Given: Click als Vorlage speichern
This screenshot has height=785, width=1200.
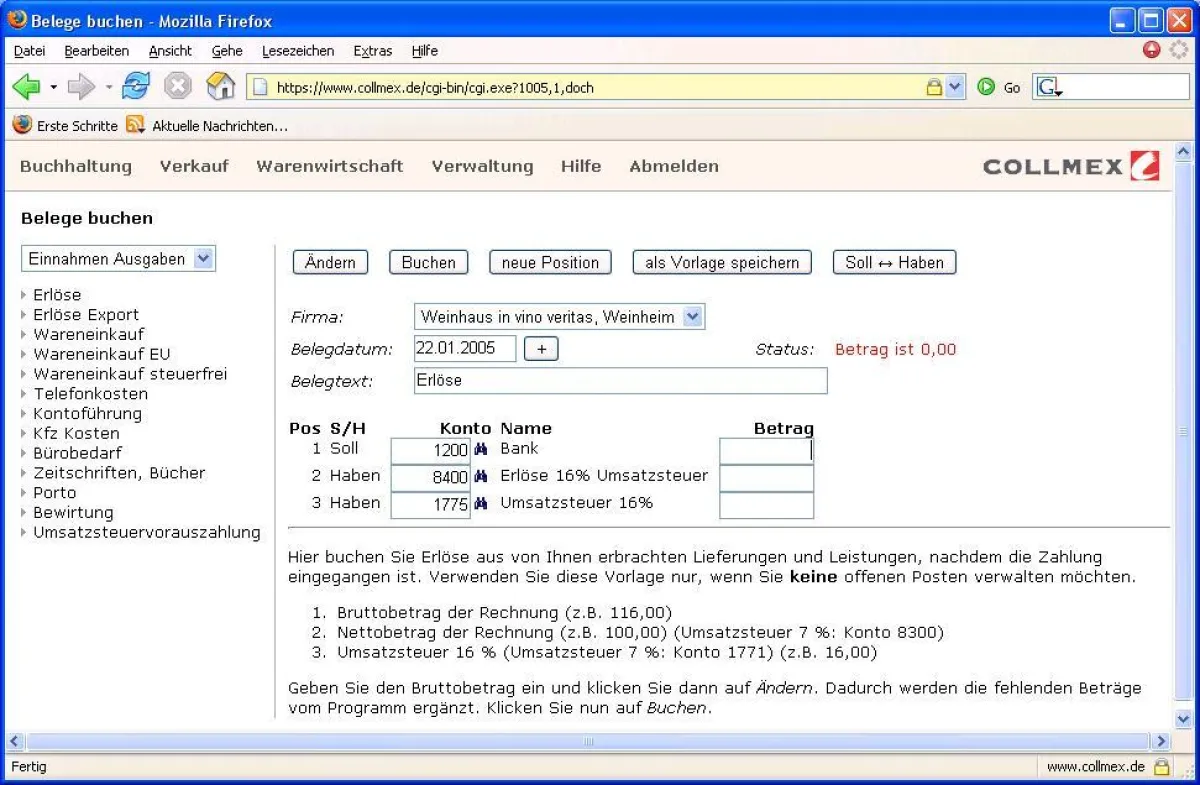Looking at the screenshot, I should 721,262.
